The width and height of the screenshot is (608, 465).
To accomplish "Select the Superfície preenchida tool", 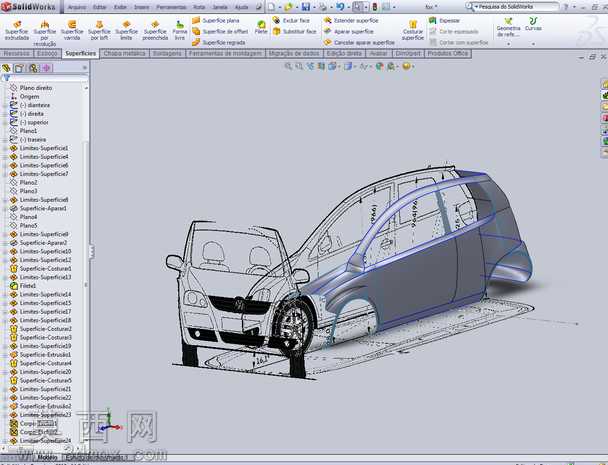I will coord(155,31).
